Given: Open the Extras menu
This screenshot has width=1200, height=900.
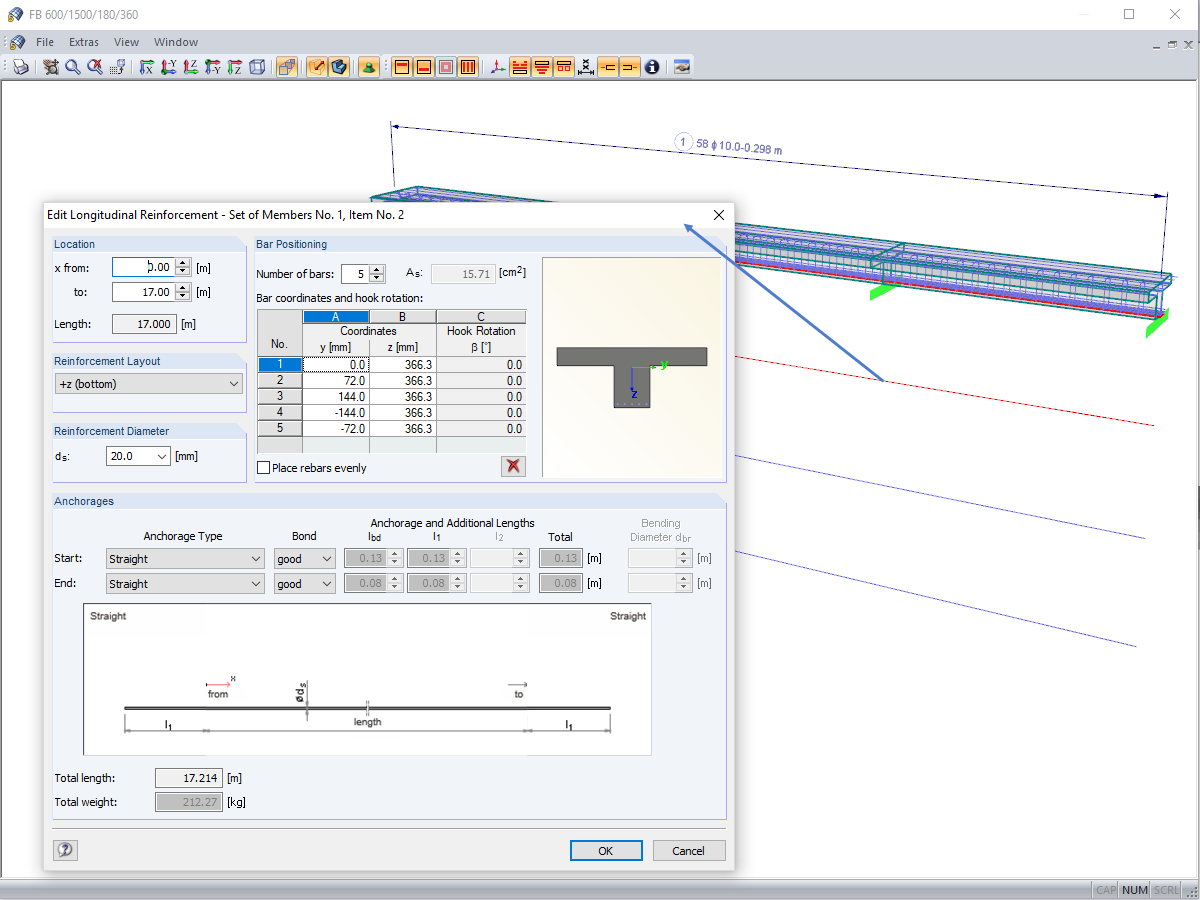Looking at the screenshot, I should pyautogui.click(x=84, y=42).
